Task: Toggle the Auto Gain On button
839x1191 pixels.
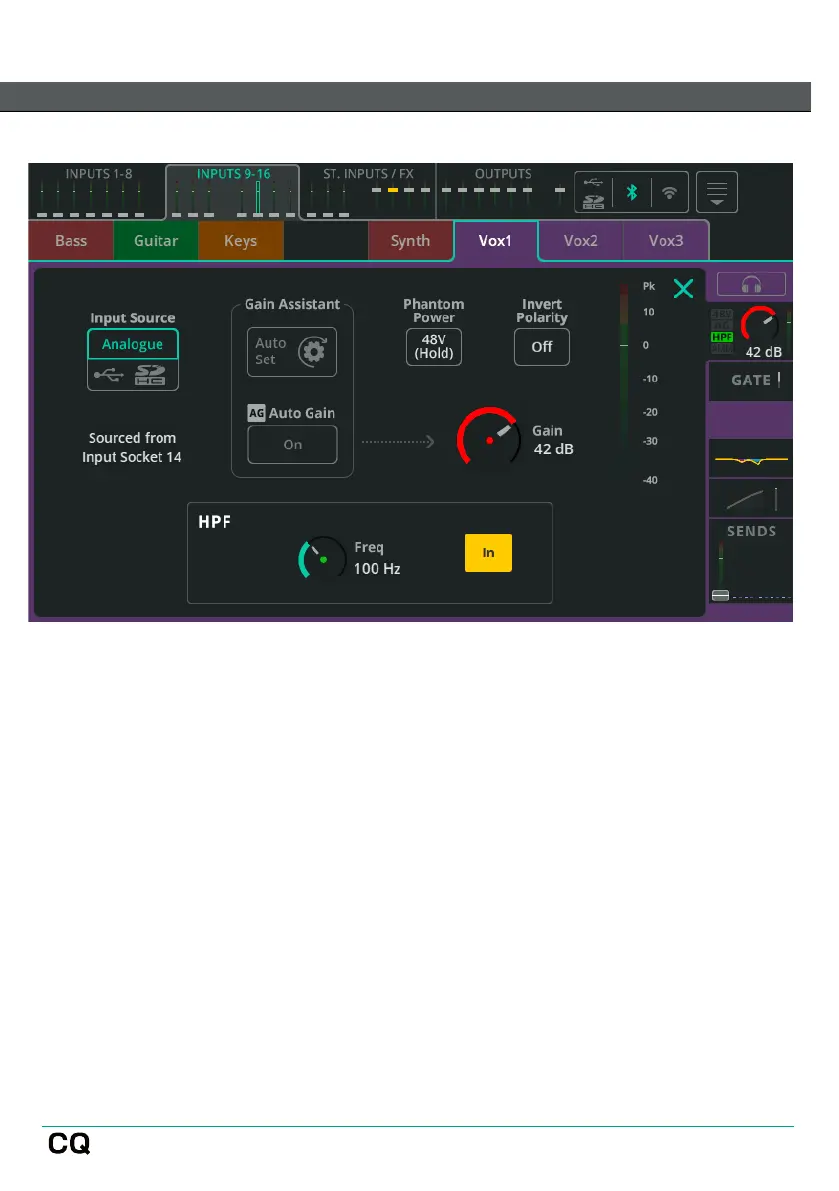Action: (292, 444)
